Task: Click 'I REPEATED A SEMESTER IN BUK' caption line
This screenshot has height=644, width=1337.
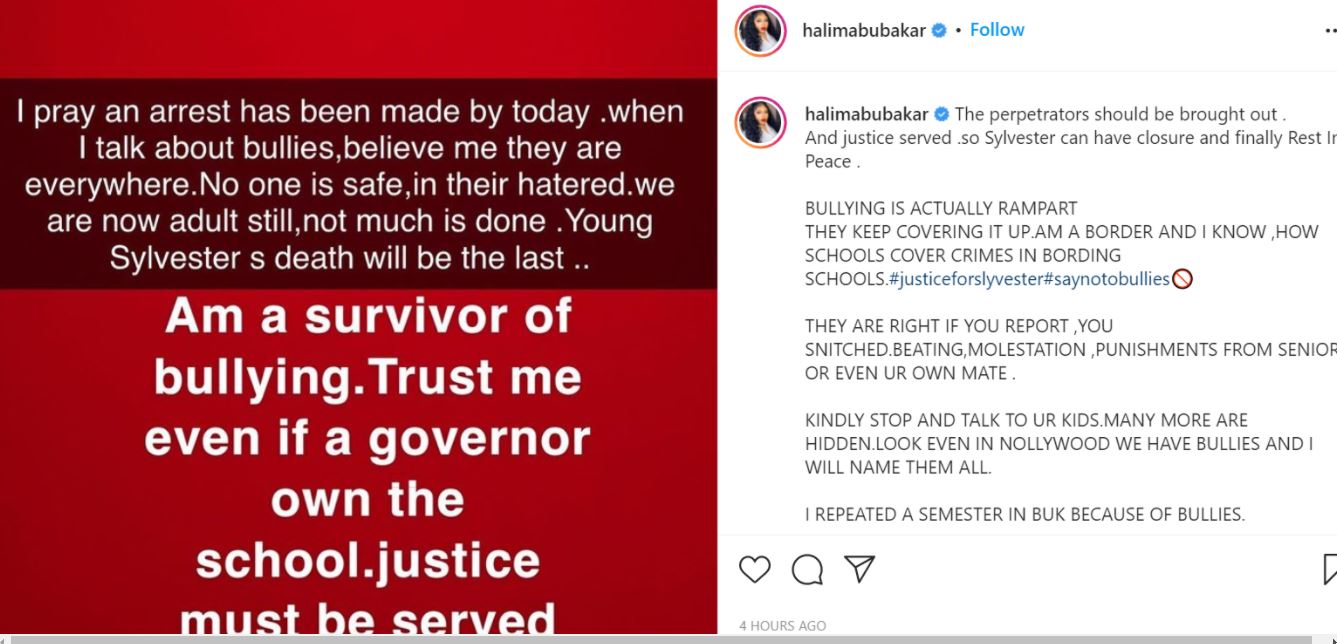Action: 1024,515
